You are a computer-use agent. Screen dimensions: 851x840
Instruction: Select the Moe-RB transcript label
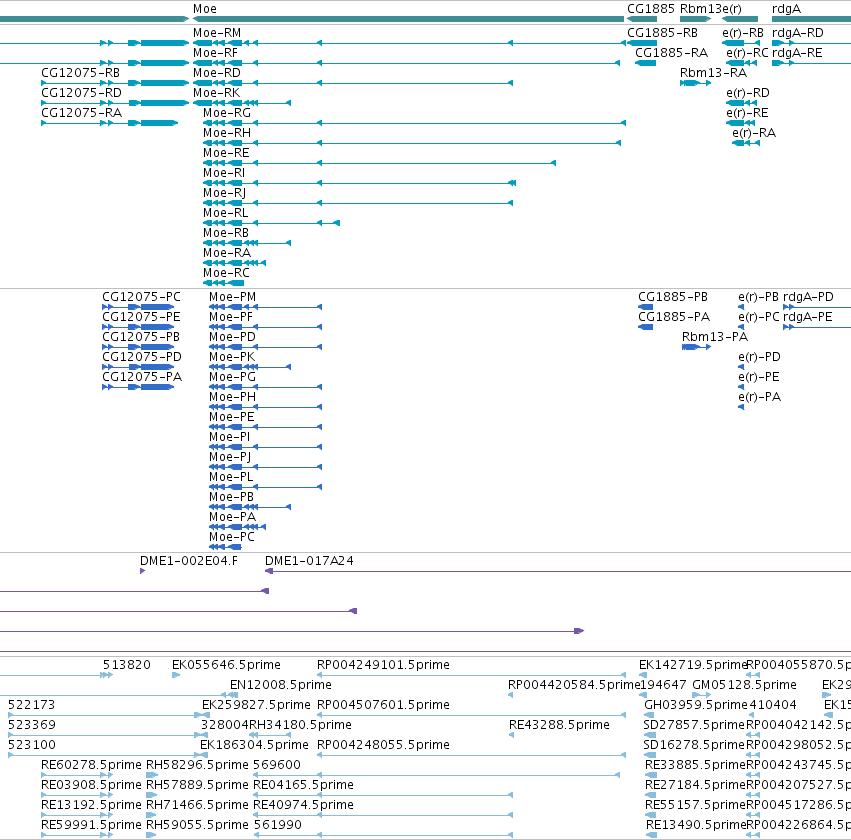tap(226, 233)
